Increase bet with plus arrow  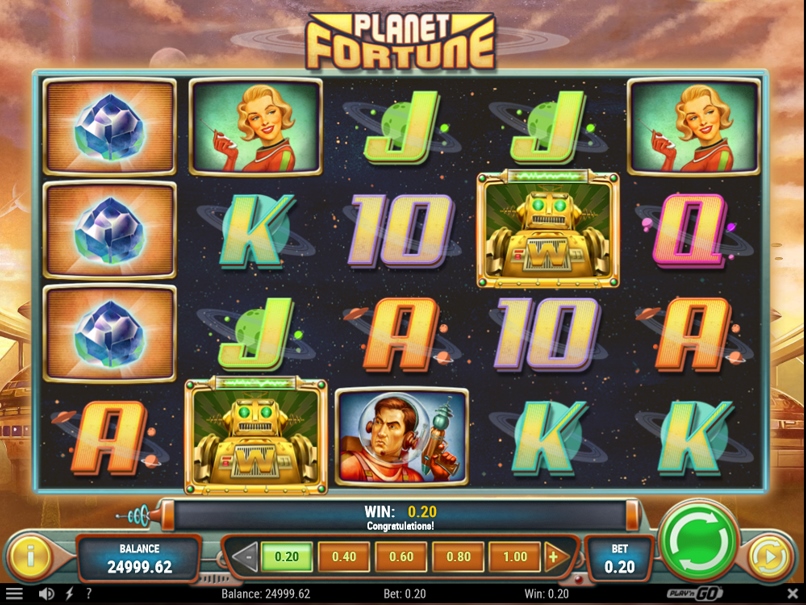556,557
